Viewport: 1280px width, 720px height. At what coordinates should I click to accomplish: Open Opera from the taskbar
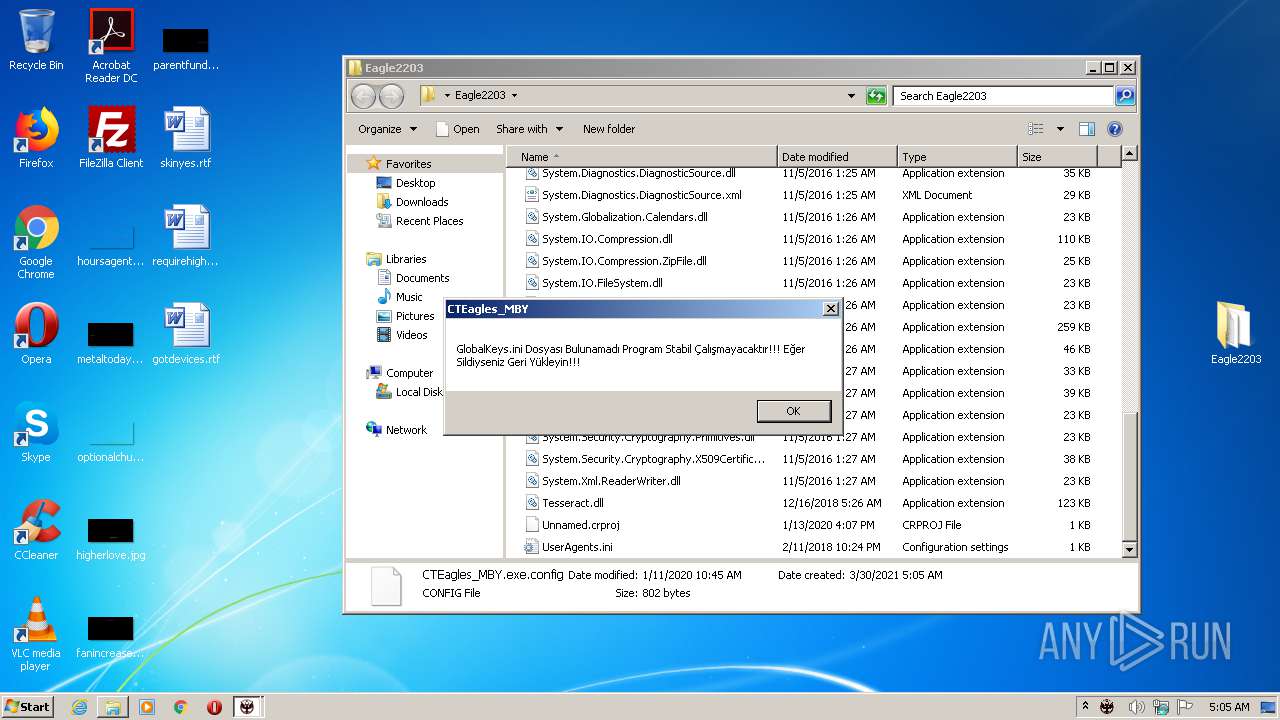(x=214, y=707)
